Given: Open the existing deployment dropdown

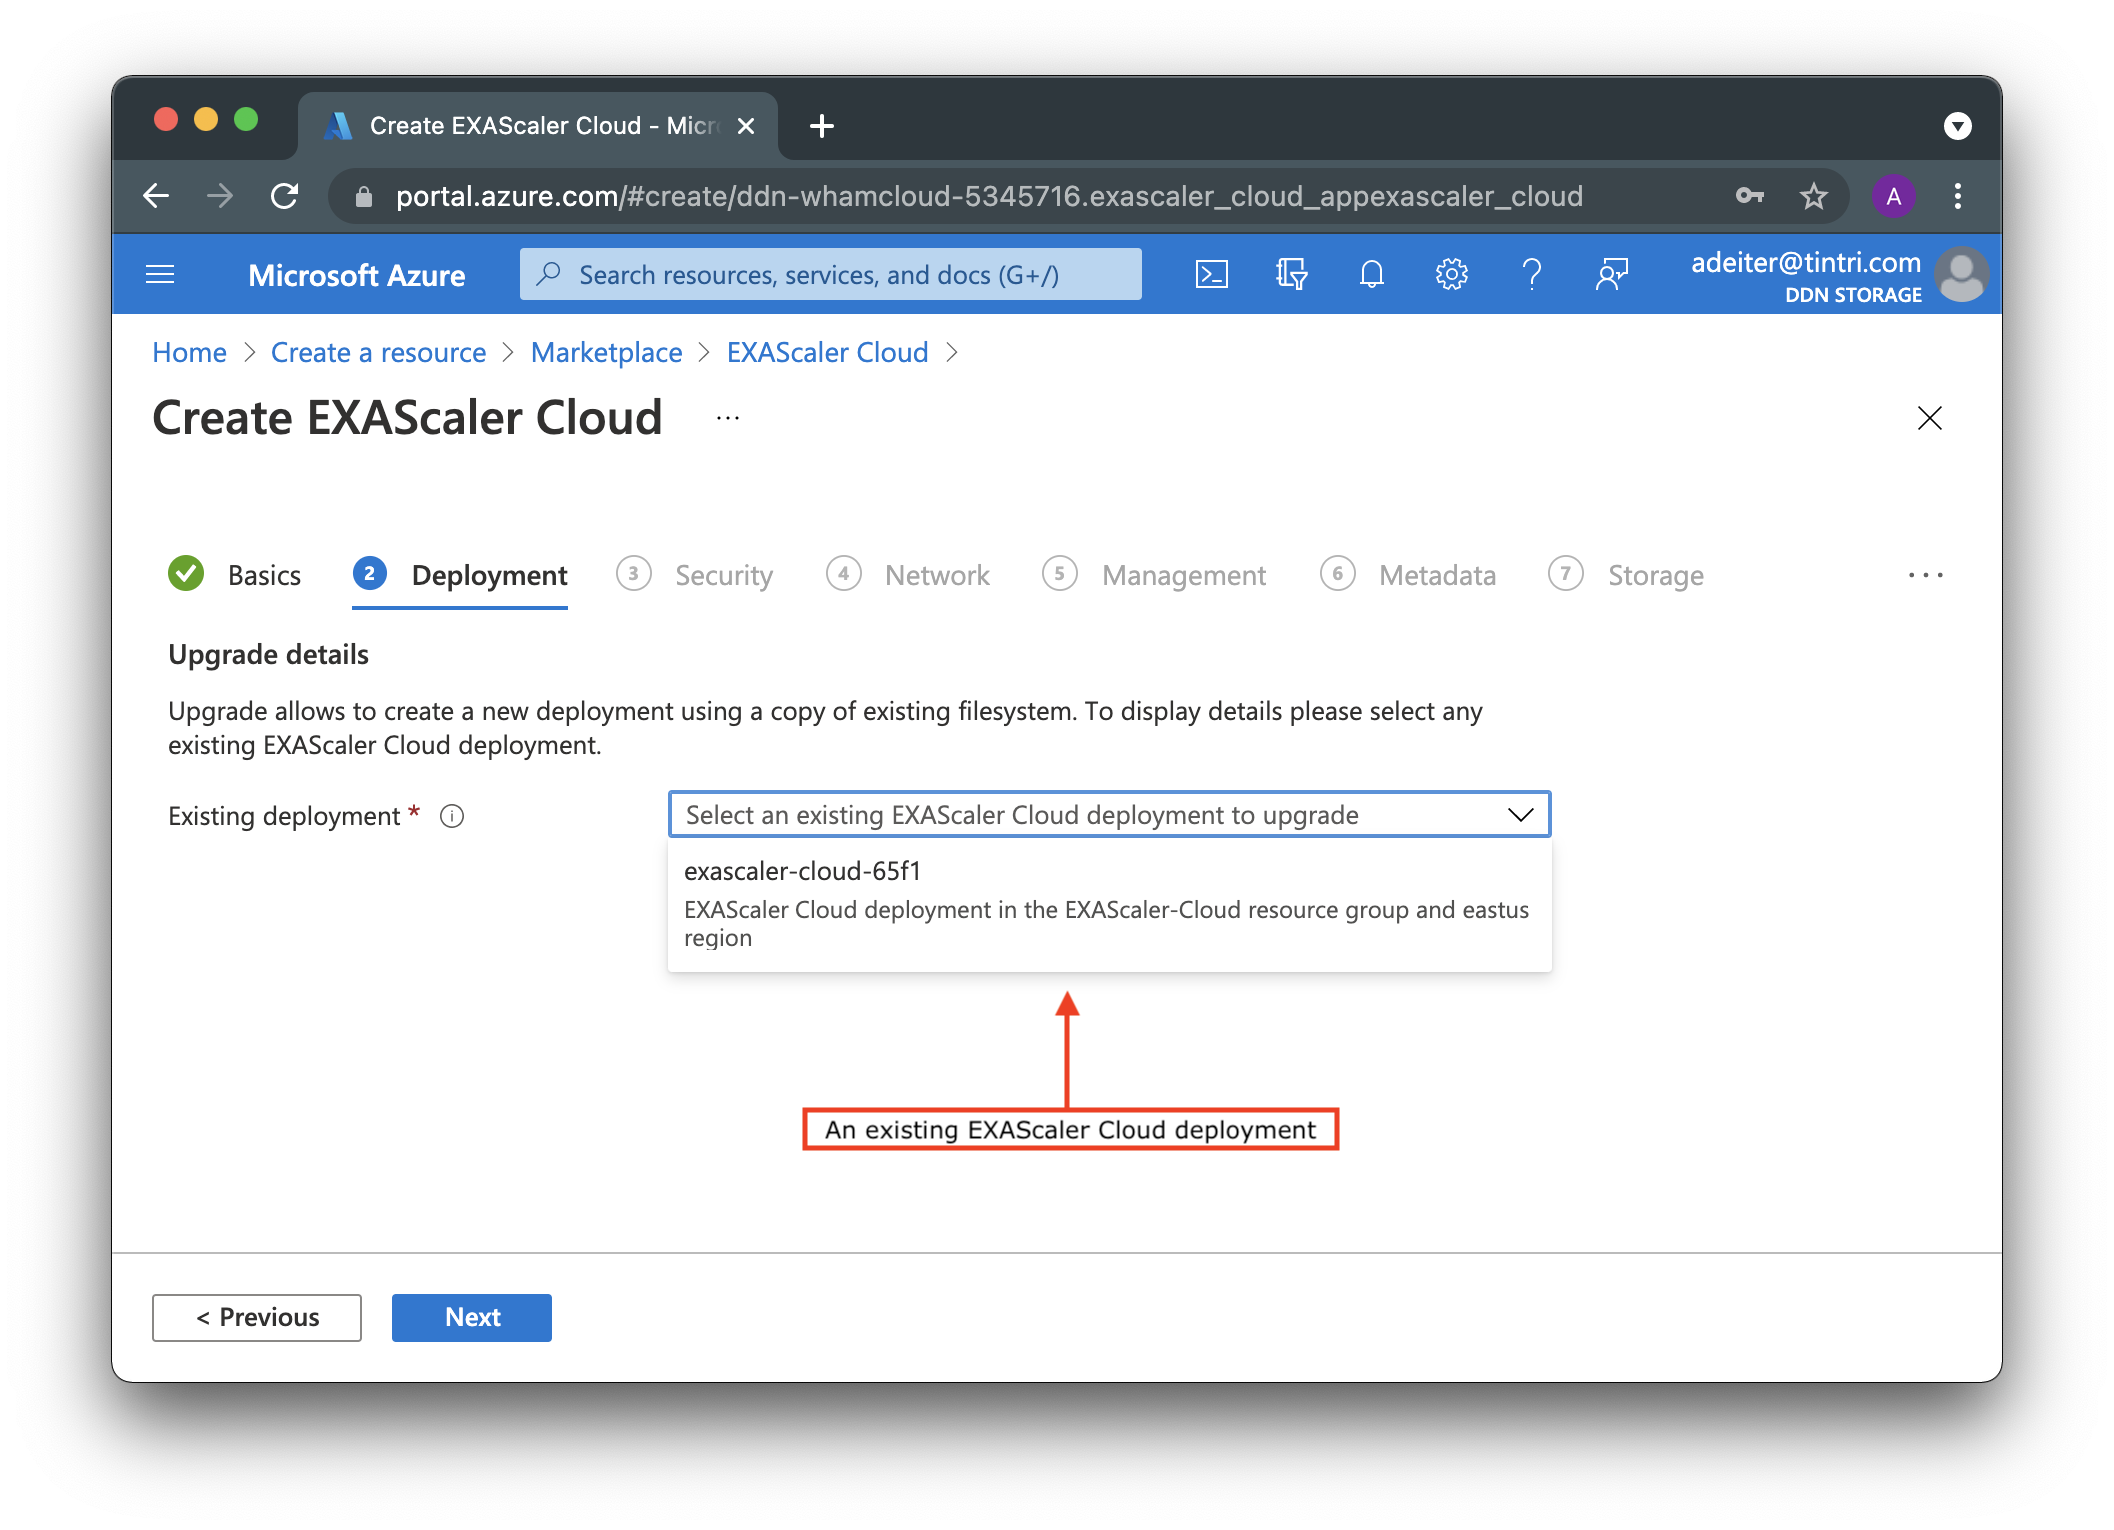Looking at the screenshot, I should pos(1109,815).
